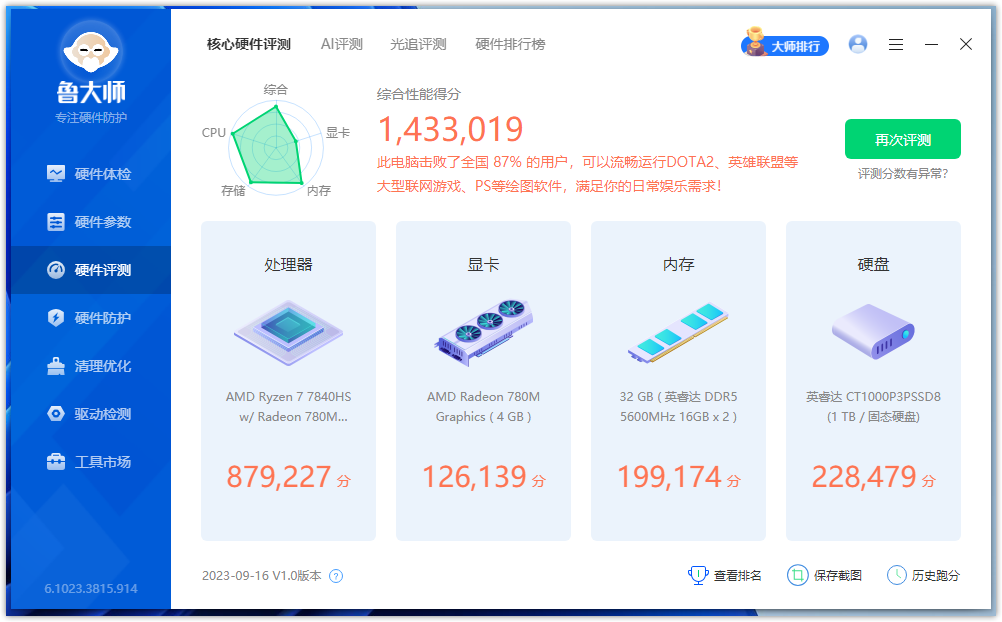Click the 内存 card title
Image resolution: width=1002 pixels, height=622 pixels.
point(678,265)
